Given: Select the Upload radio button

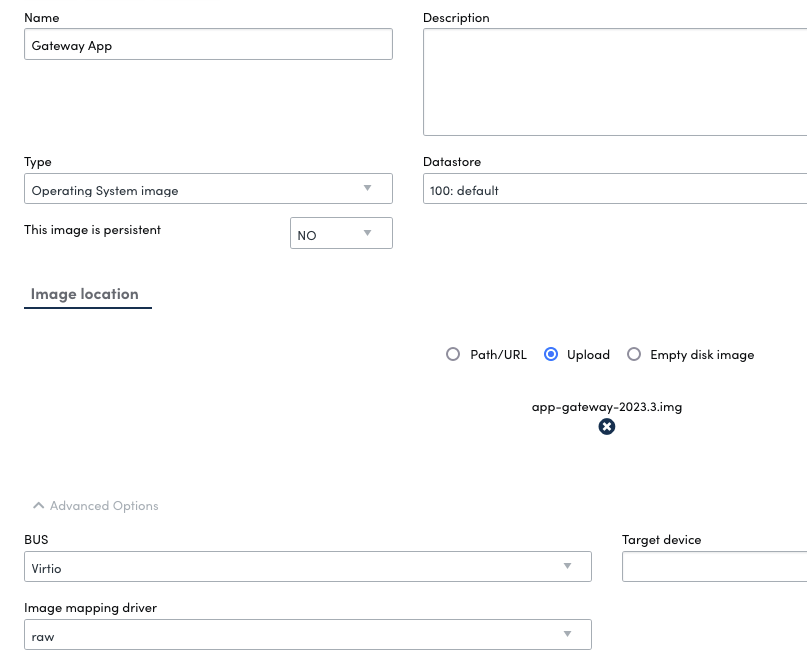Looking at the screenshot, I should tap(550, 355).
